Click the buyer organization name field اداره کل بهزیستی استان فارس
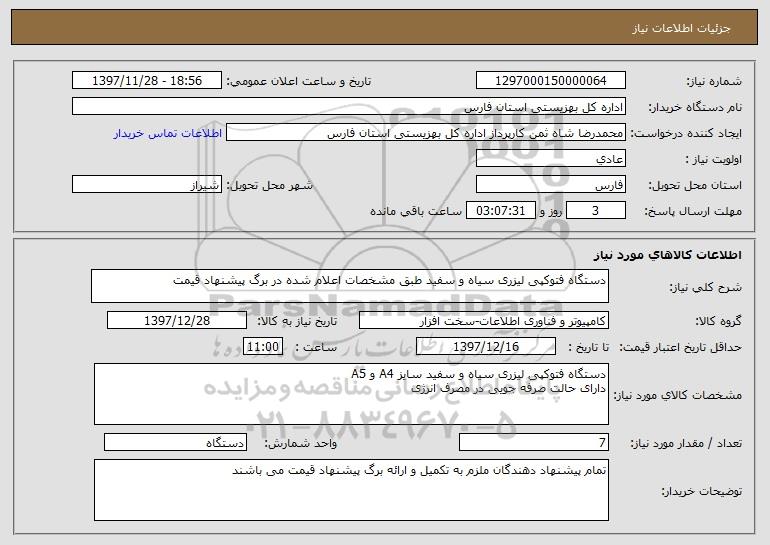 pyautogui.click(x=349, y=107)
